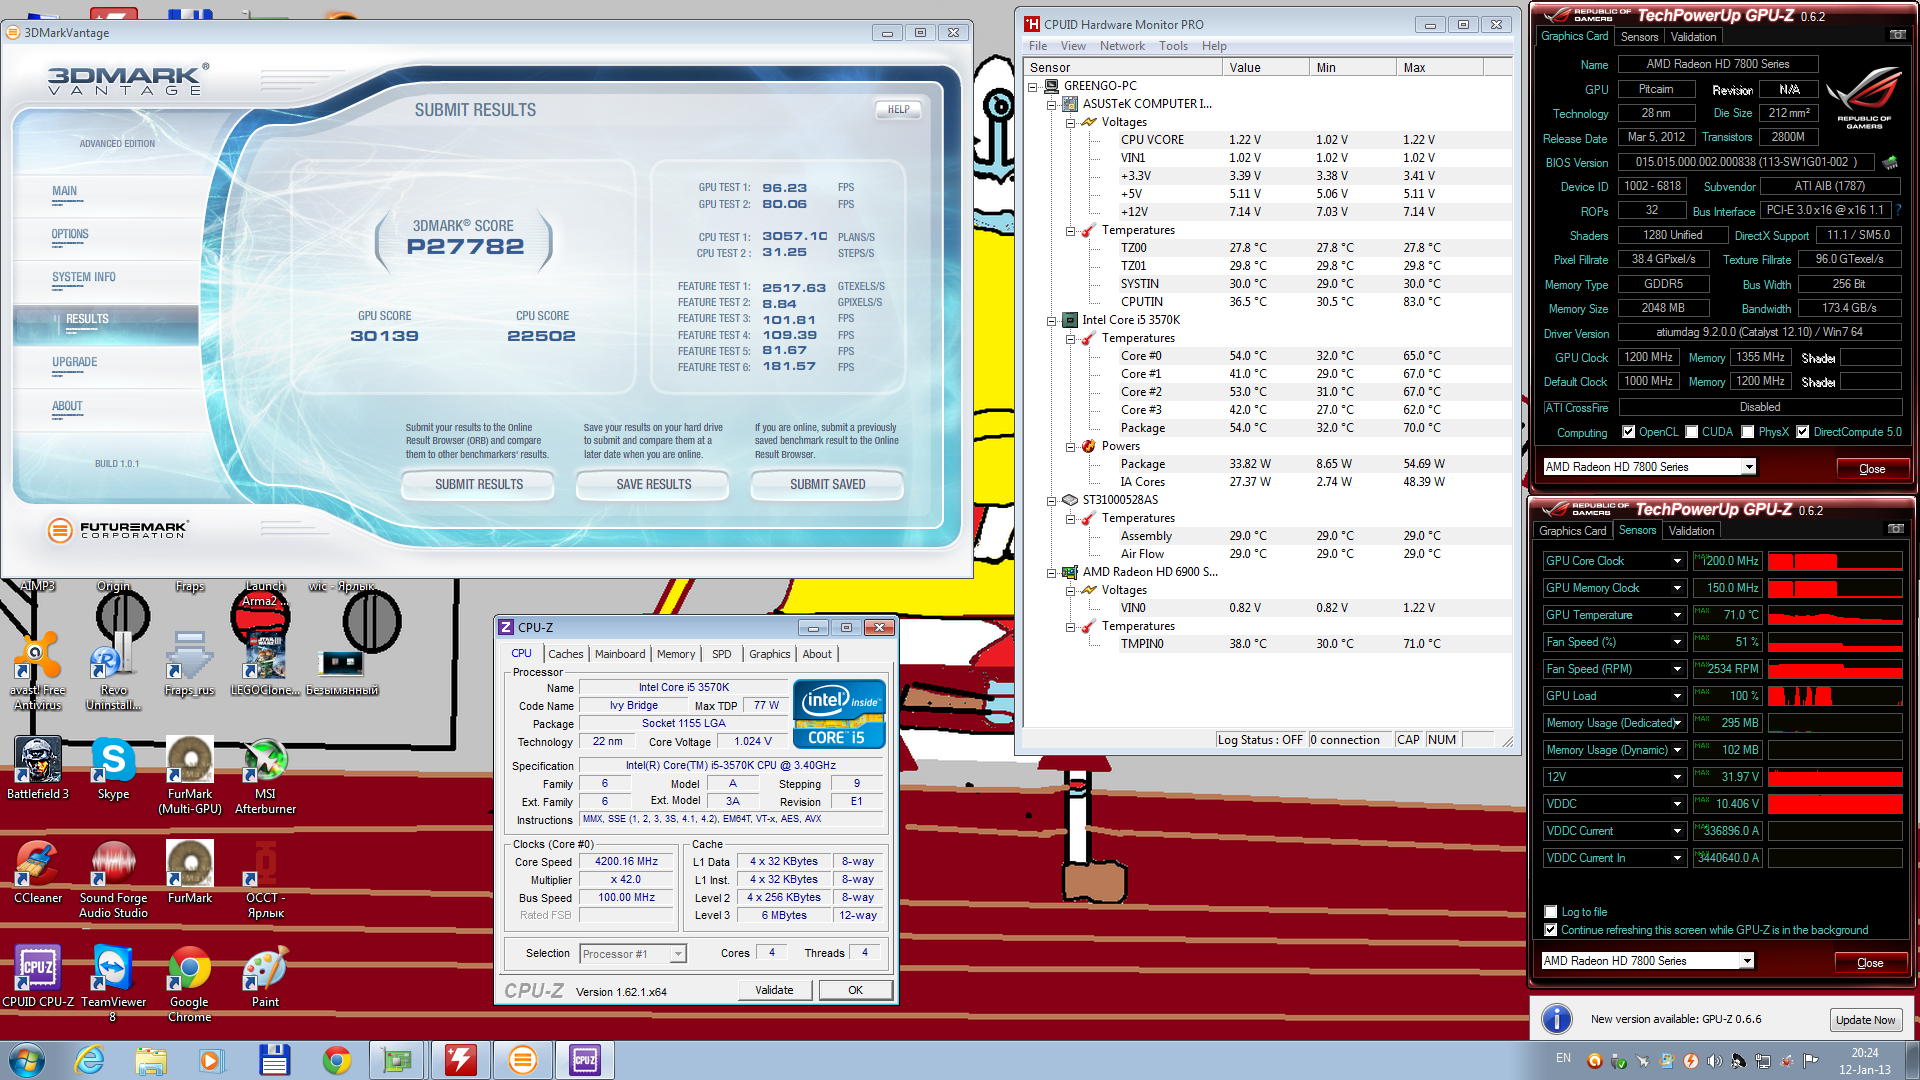Switch to 3DMark Vantage taskbar button
The width and height of the screenshot is (1920, 1080).
pyautogui.click(x=522, y=1060)
